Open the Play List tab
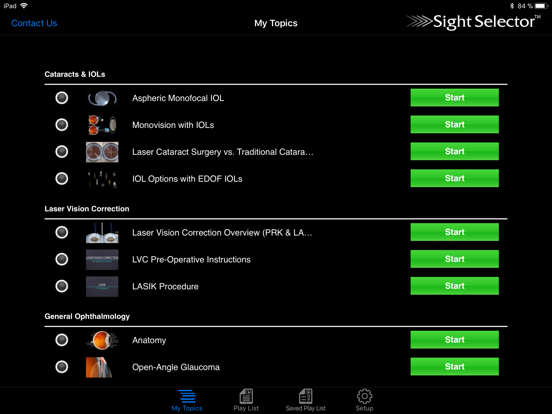The height and width of the screenshot is (414, 552). coord(246,400)
